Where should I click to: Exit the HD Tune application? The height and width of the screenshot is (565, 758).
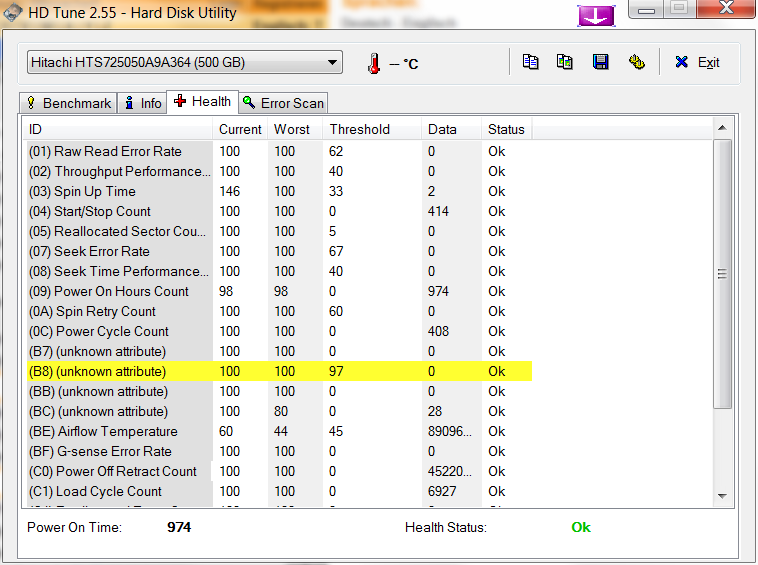[698, 62]
